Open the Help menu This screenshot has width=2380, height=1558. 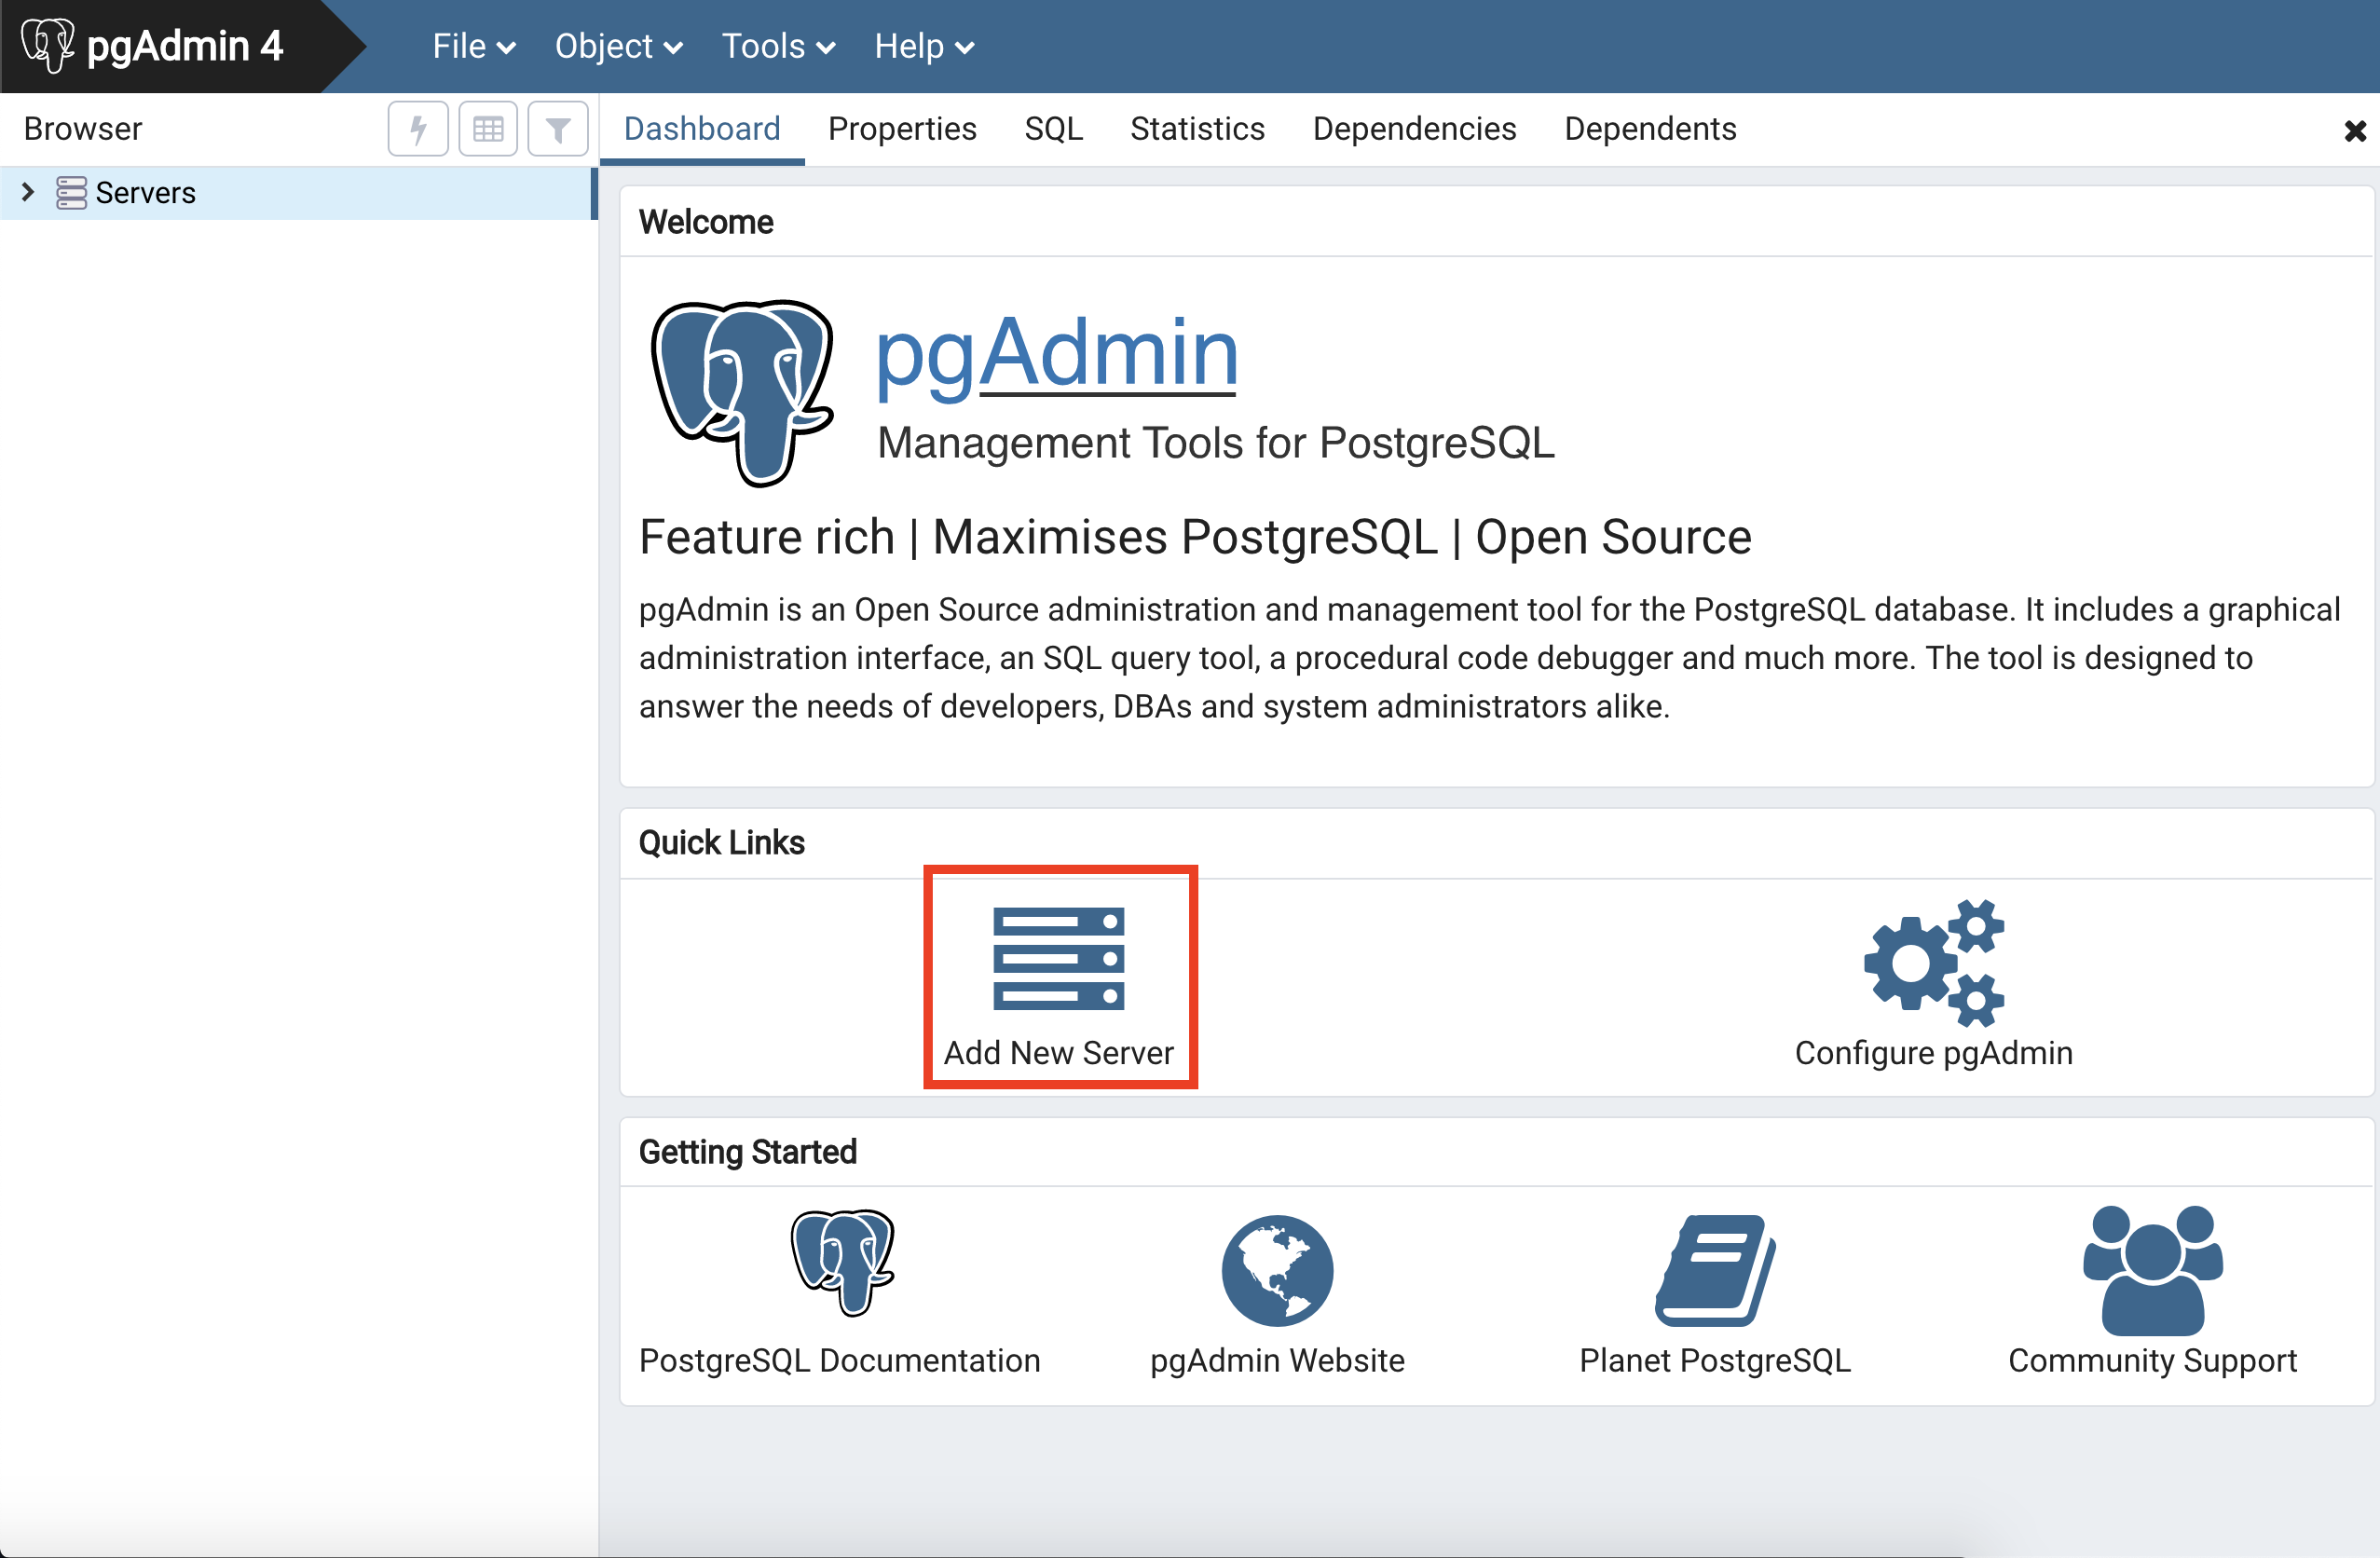(923, 46)
